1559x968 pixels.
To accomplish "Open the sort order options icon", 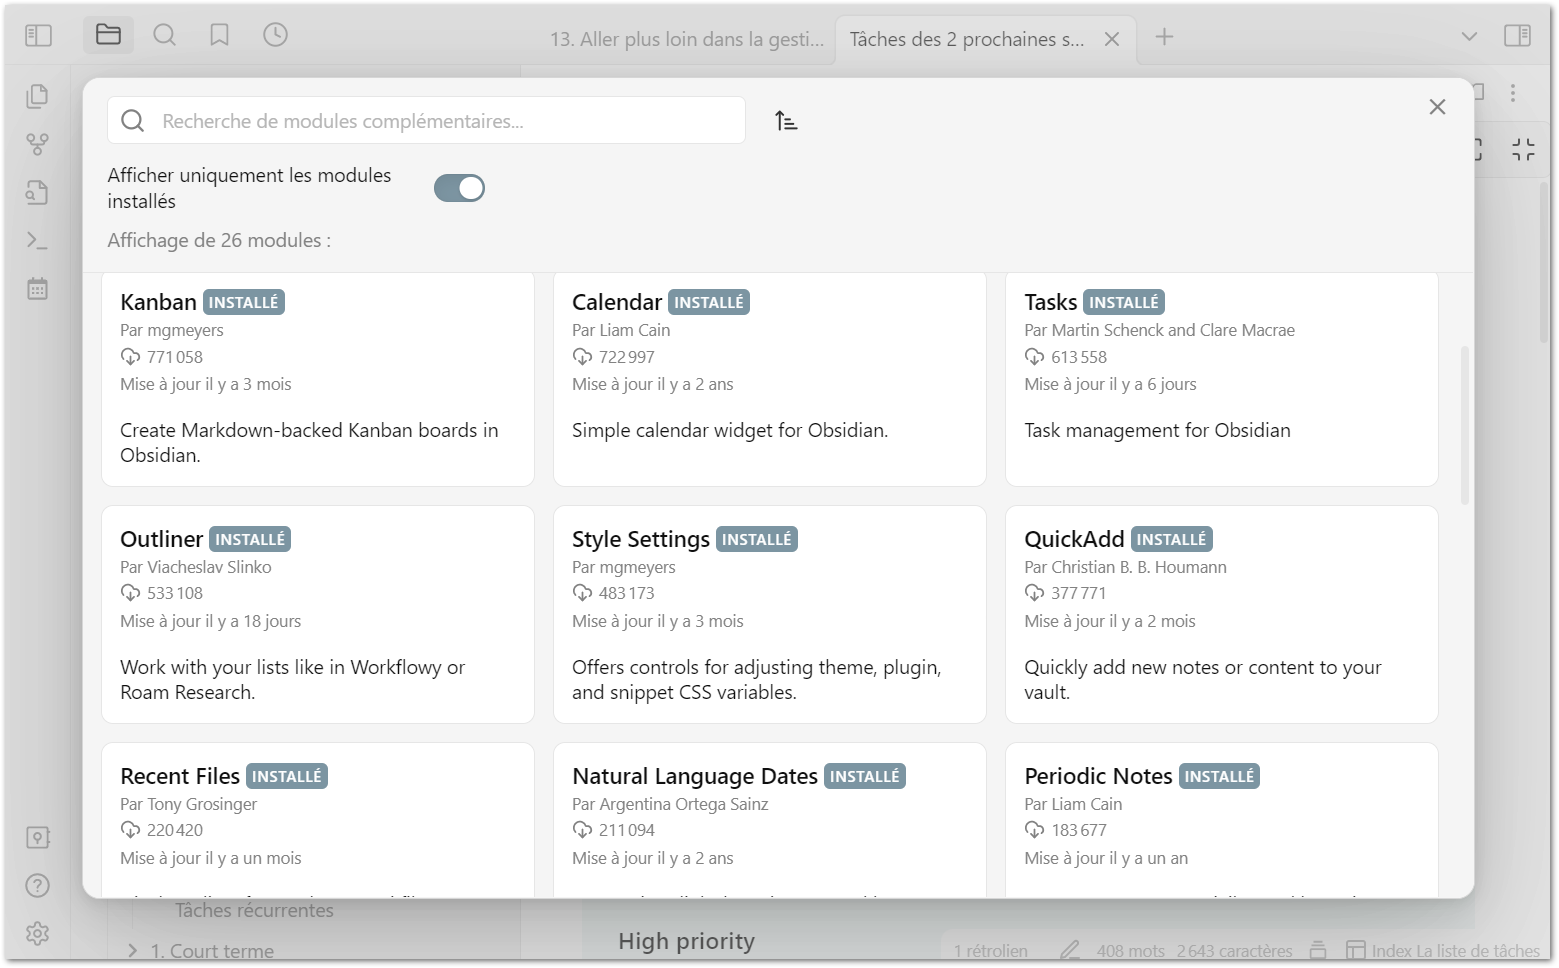I will click(786, 121).
